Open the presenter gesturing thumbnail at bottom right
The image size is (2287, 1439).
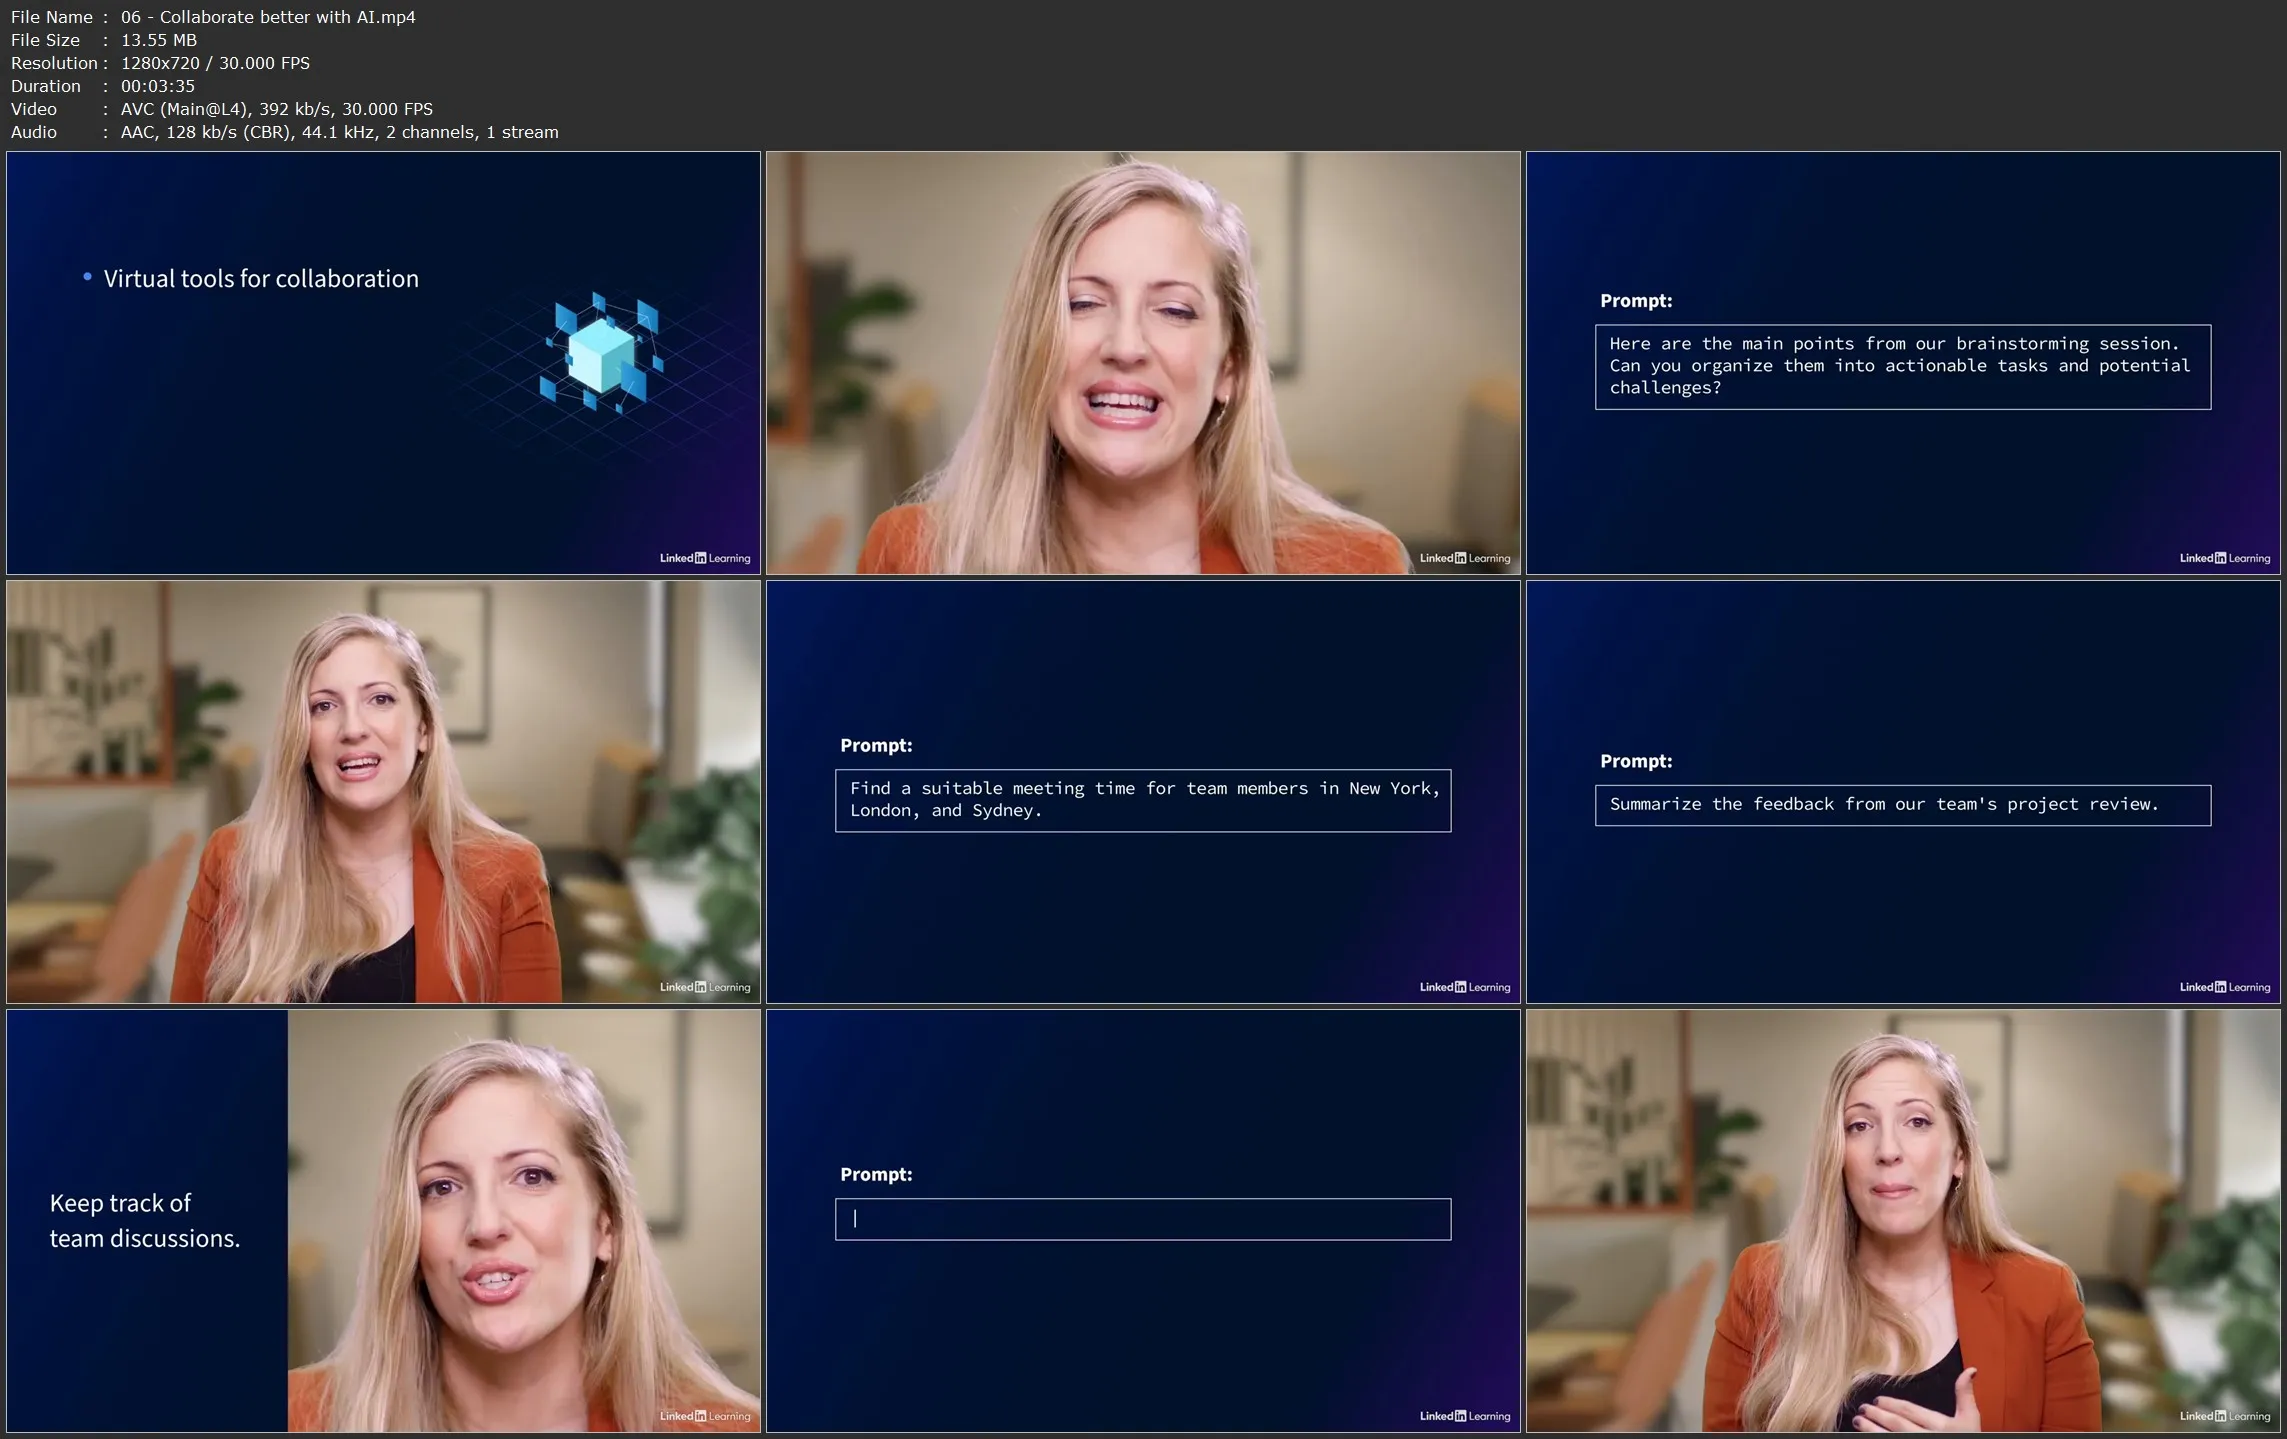coord(1902,1220)
